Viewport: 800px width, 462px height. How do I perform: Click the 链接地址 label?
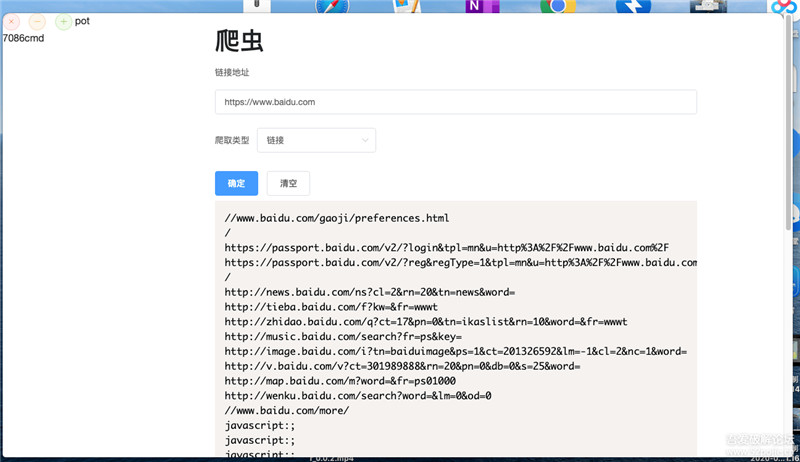click(x=232, y=72)
